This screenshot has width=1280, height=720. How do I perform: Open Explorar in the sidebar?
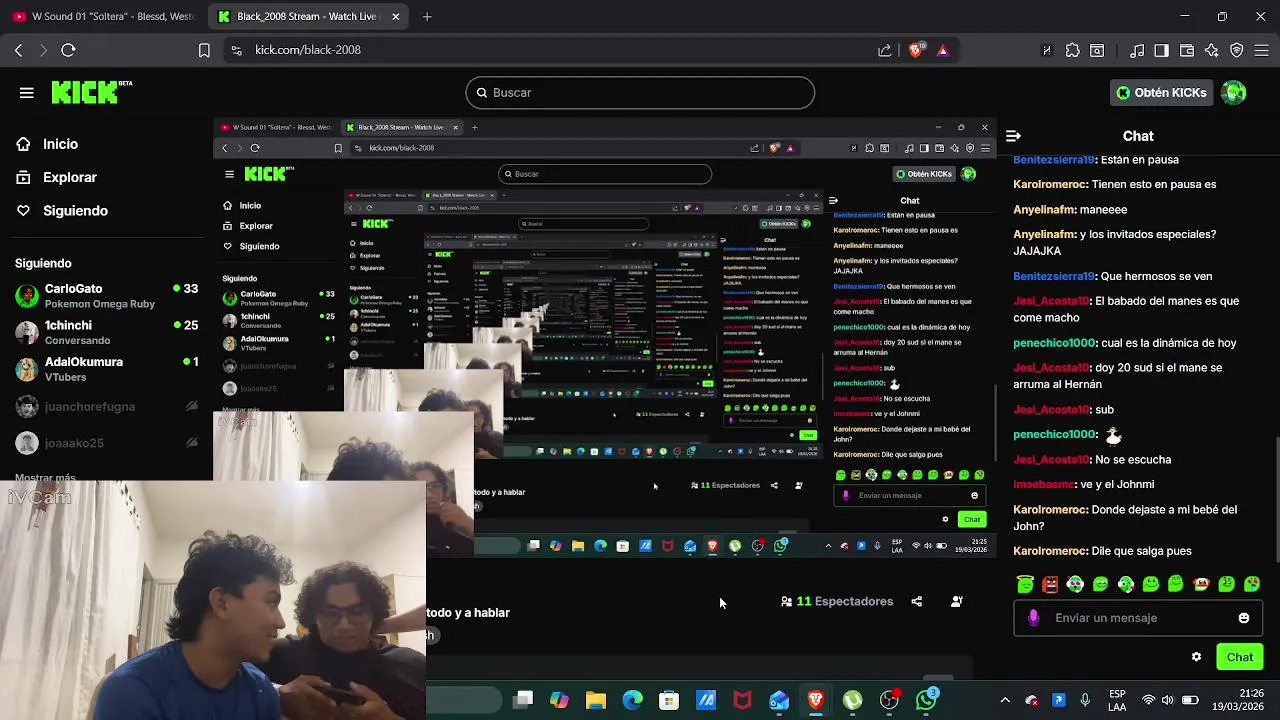(56, 177)
